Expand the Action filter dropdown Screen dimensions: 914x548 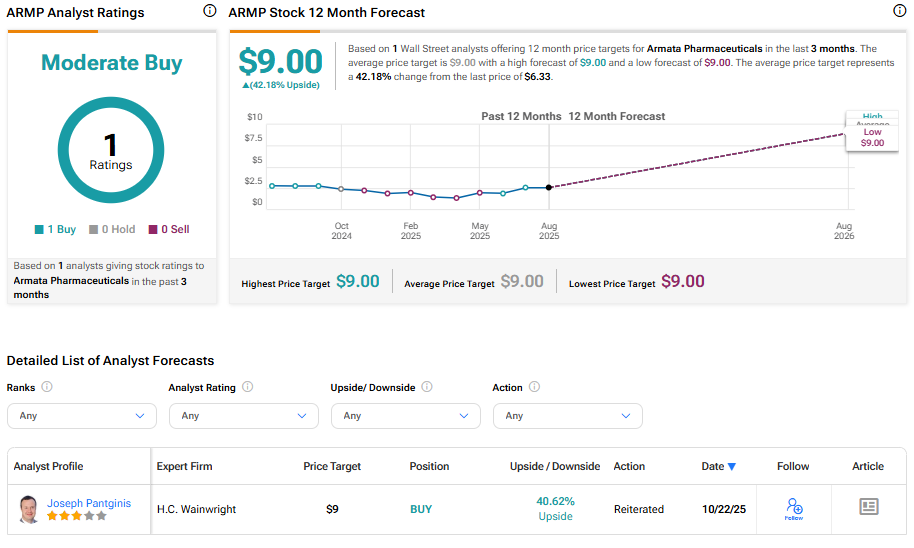(568, 416)
